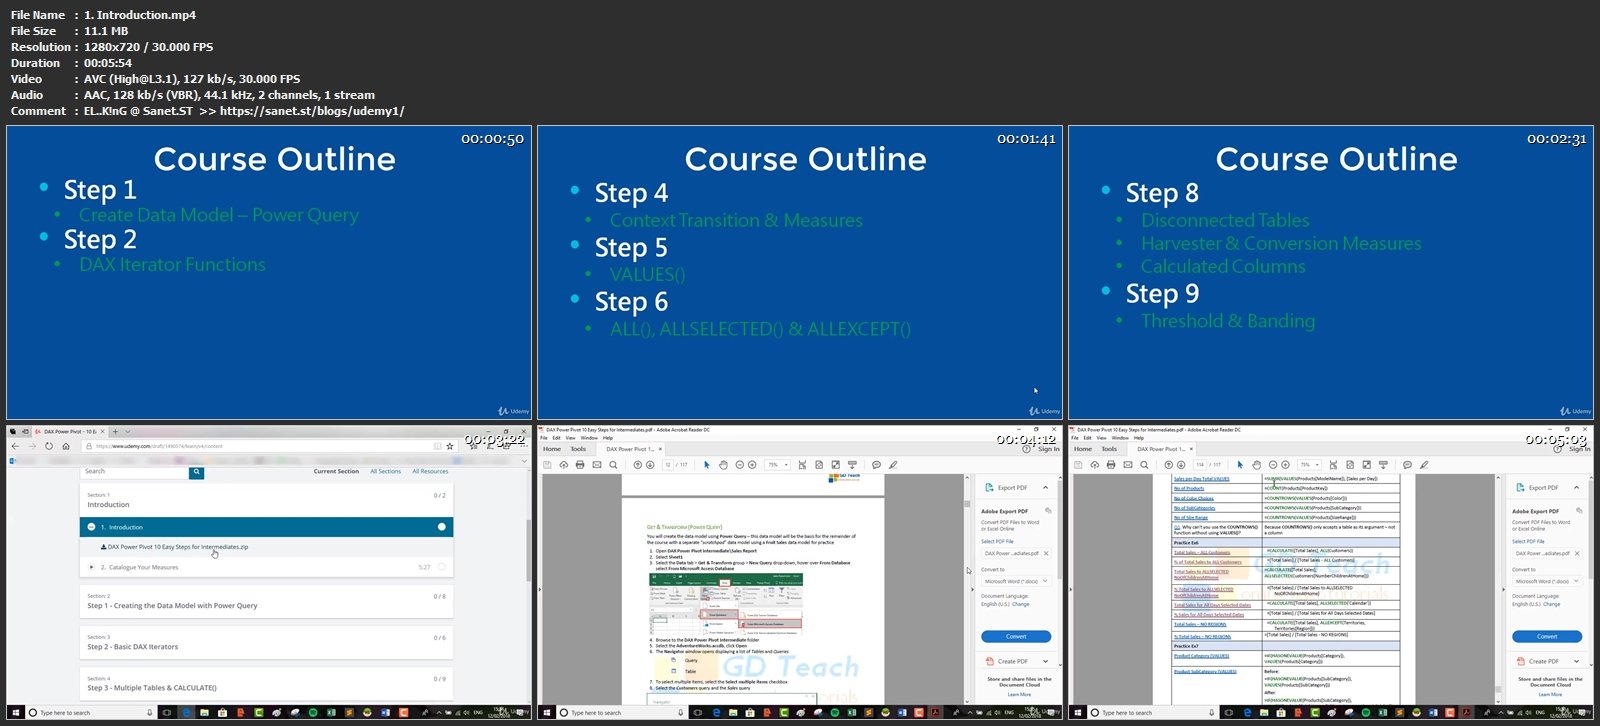Switch to All Sections tab on Udemy
The height and width of the screenshot is (726, 1600).
[385, 471]
